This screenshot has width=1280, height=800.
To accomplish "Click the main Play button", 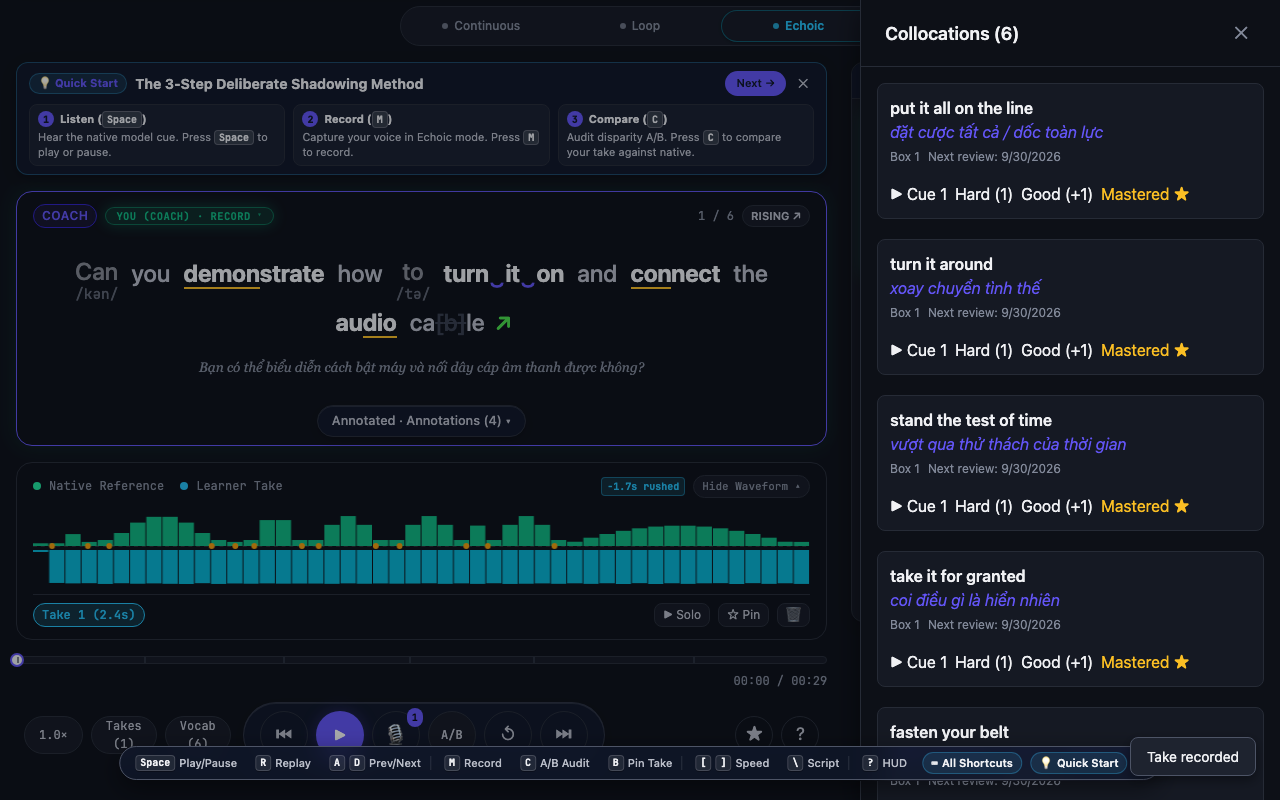I will point(340,733).
